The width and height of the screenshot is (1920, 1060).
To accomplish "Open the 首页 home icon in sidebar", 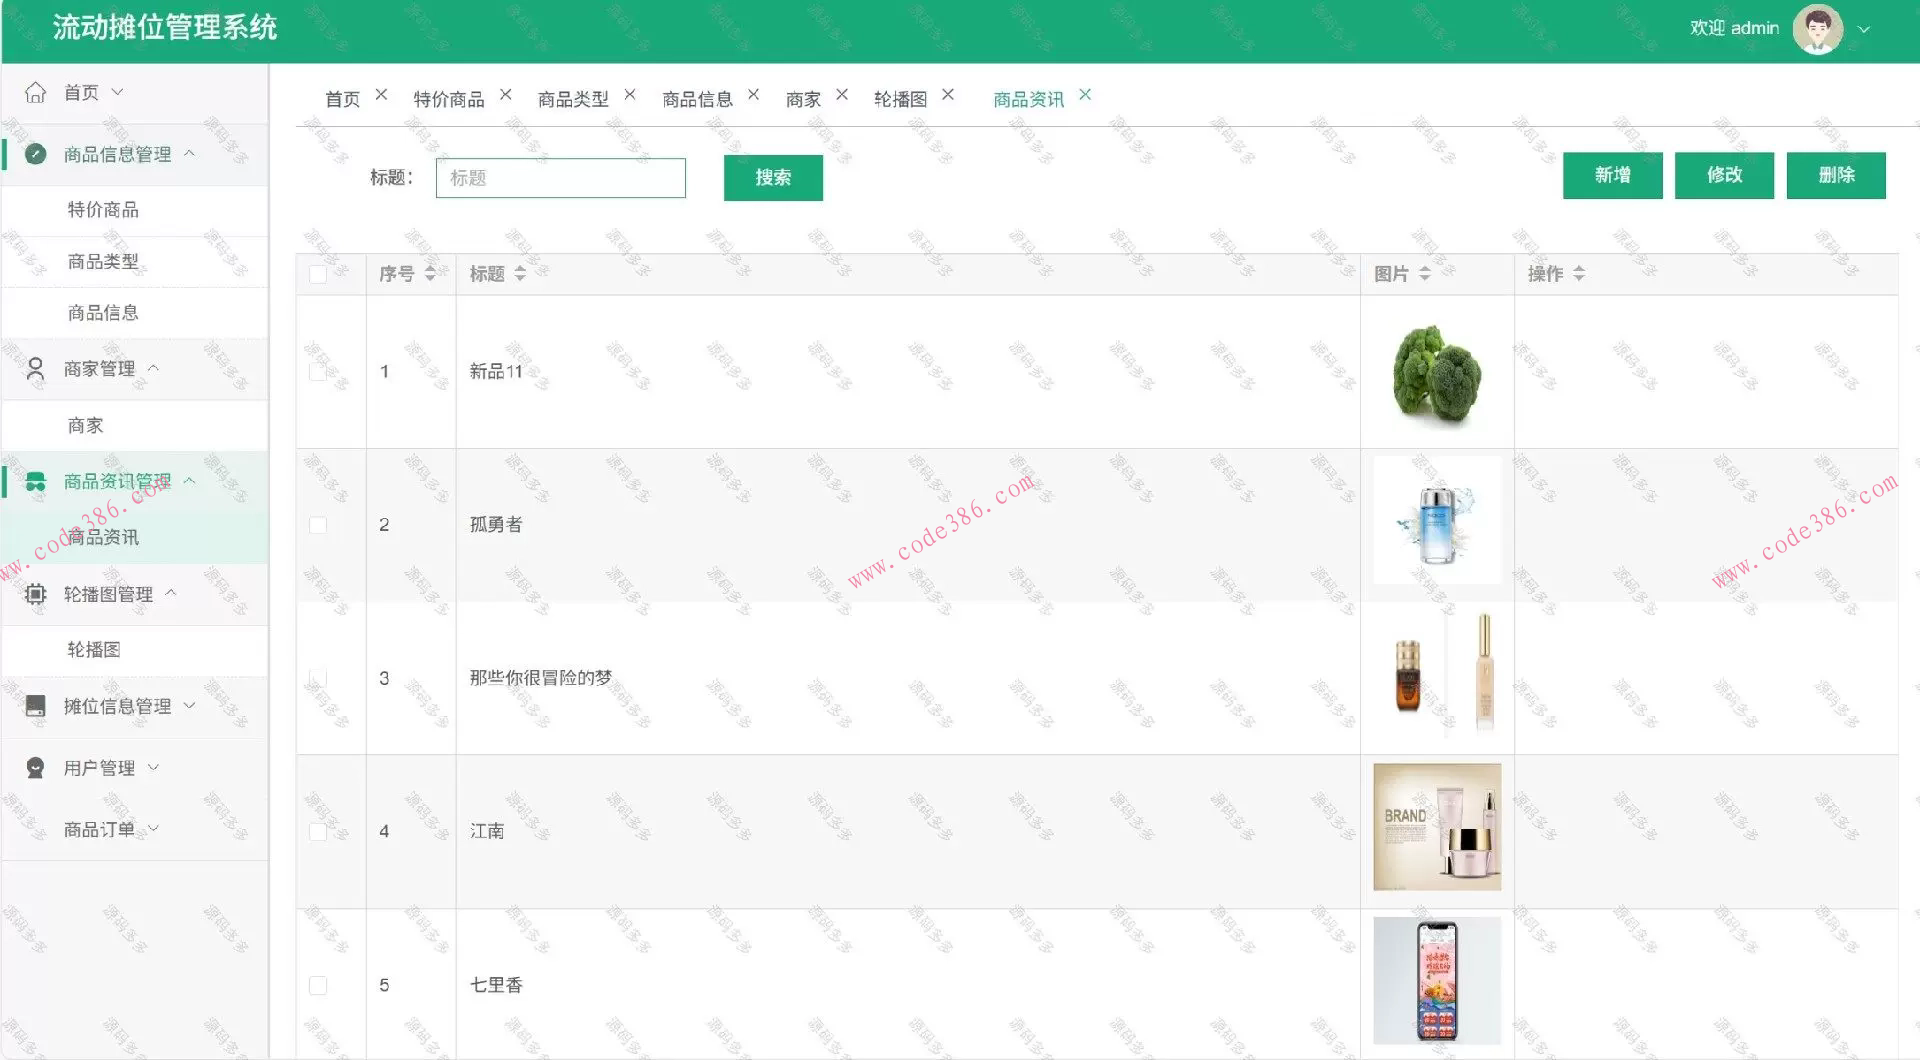I will (36, 92).
